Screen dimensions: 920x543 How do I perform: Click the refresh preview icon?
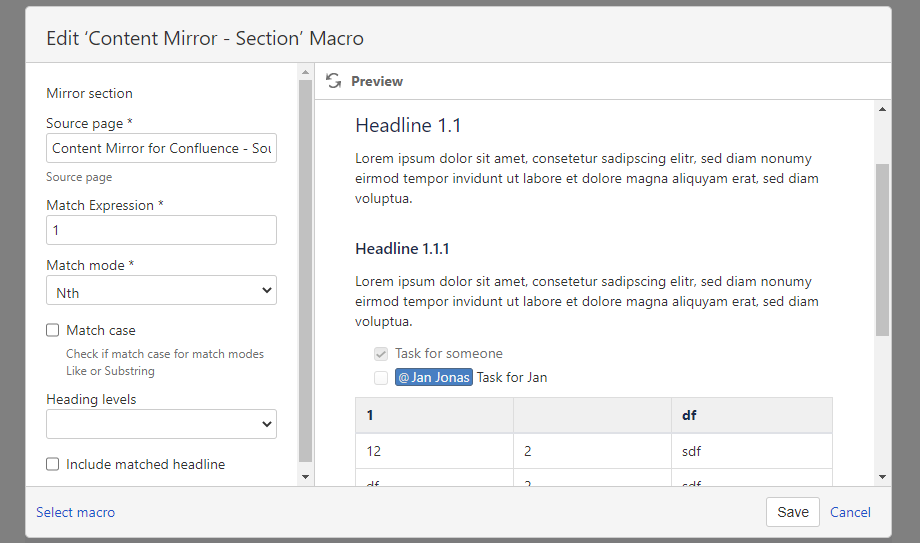(334, 81)
